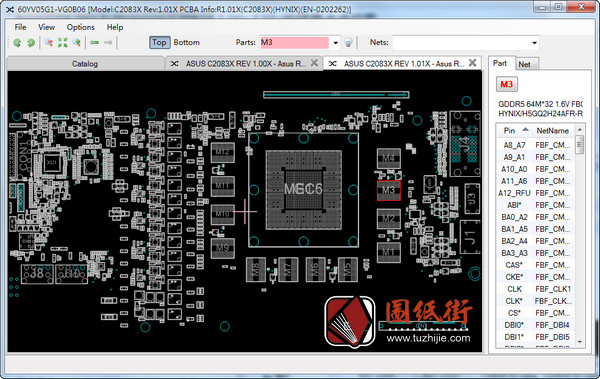This screenshot has height=379, width=600.
Task: Switch to ASUS C2083X REV 1.01X tab
Action: (403, 64)
